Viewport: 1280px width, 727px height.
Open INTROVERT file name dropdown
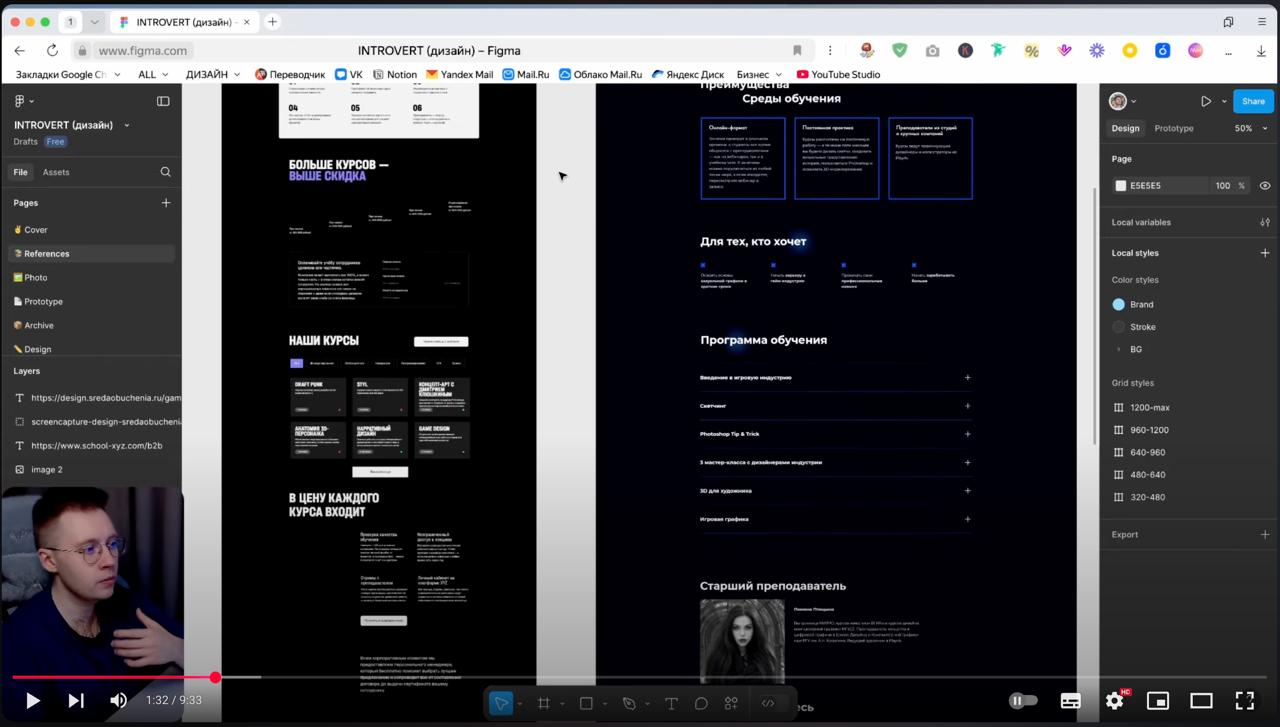click(126, 125)
